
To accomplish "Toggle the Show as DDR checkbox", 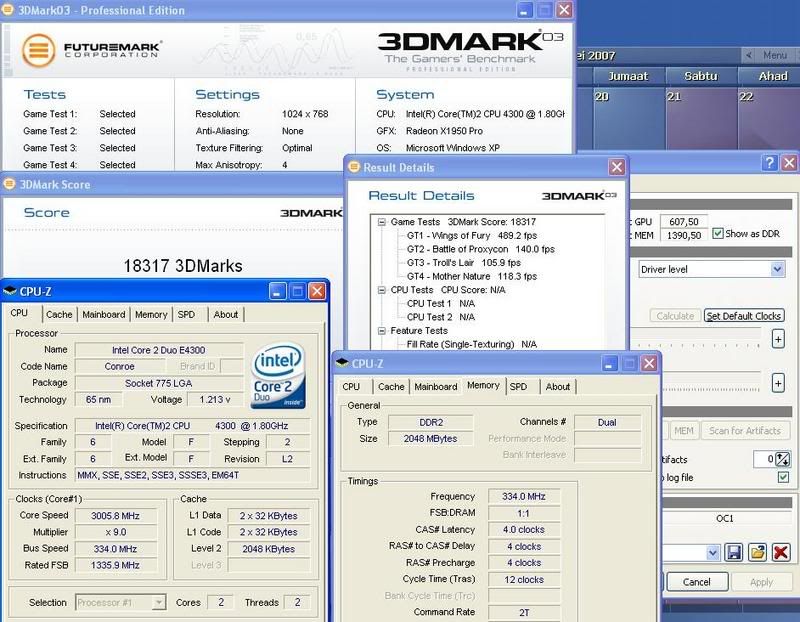I will pos(718,233).
